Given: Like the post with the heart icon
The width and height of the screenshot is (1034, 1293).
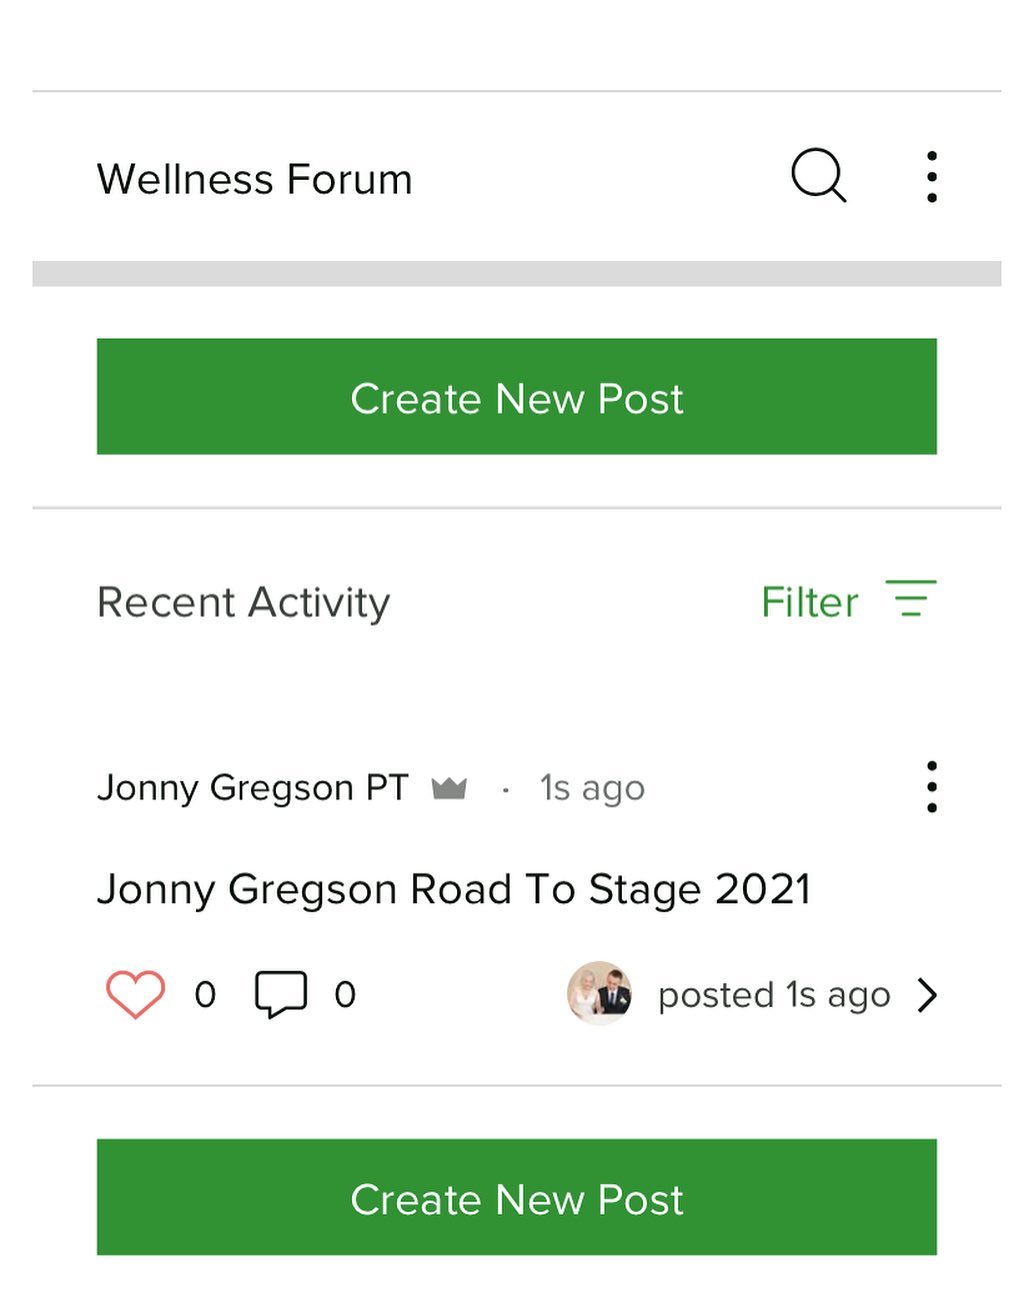Looking at the screenshot, I should point(136,995).
